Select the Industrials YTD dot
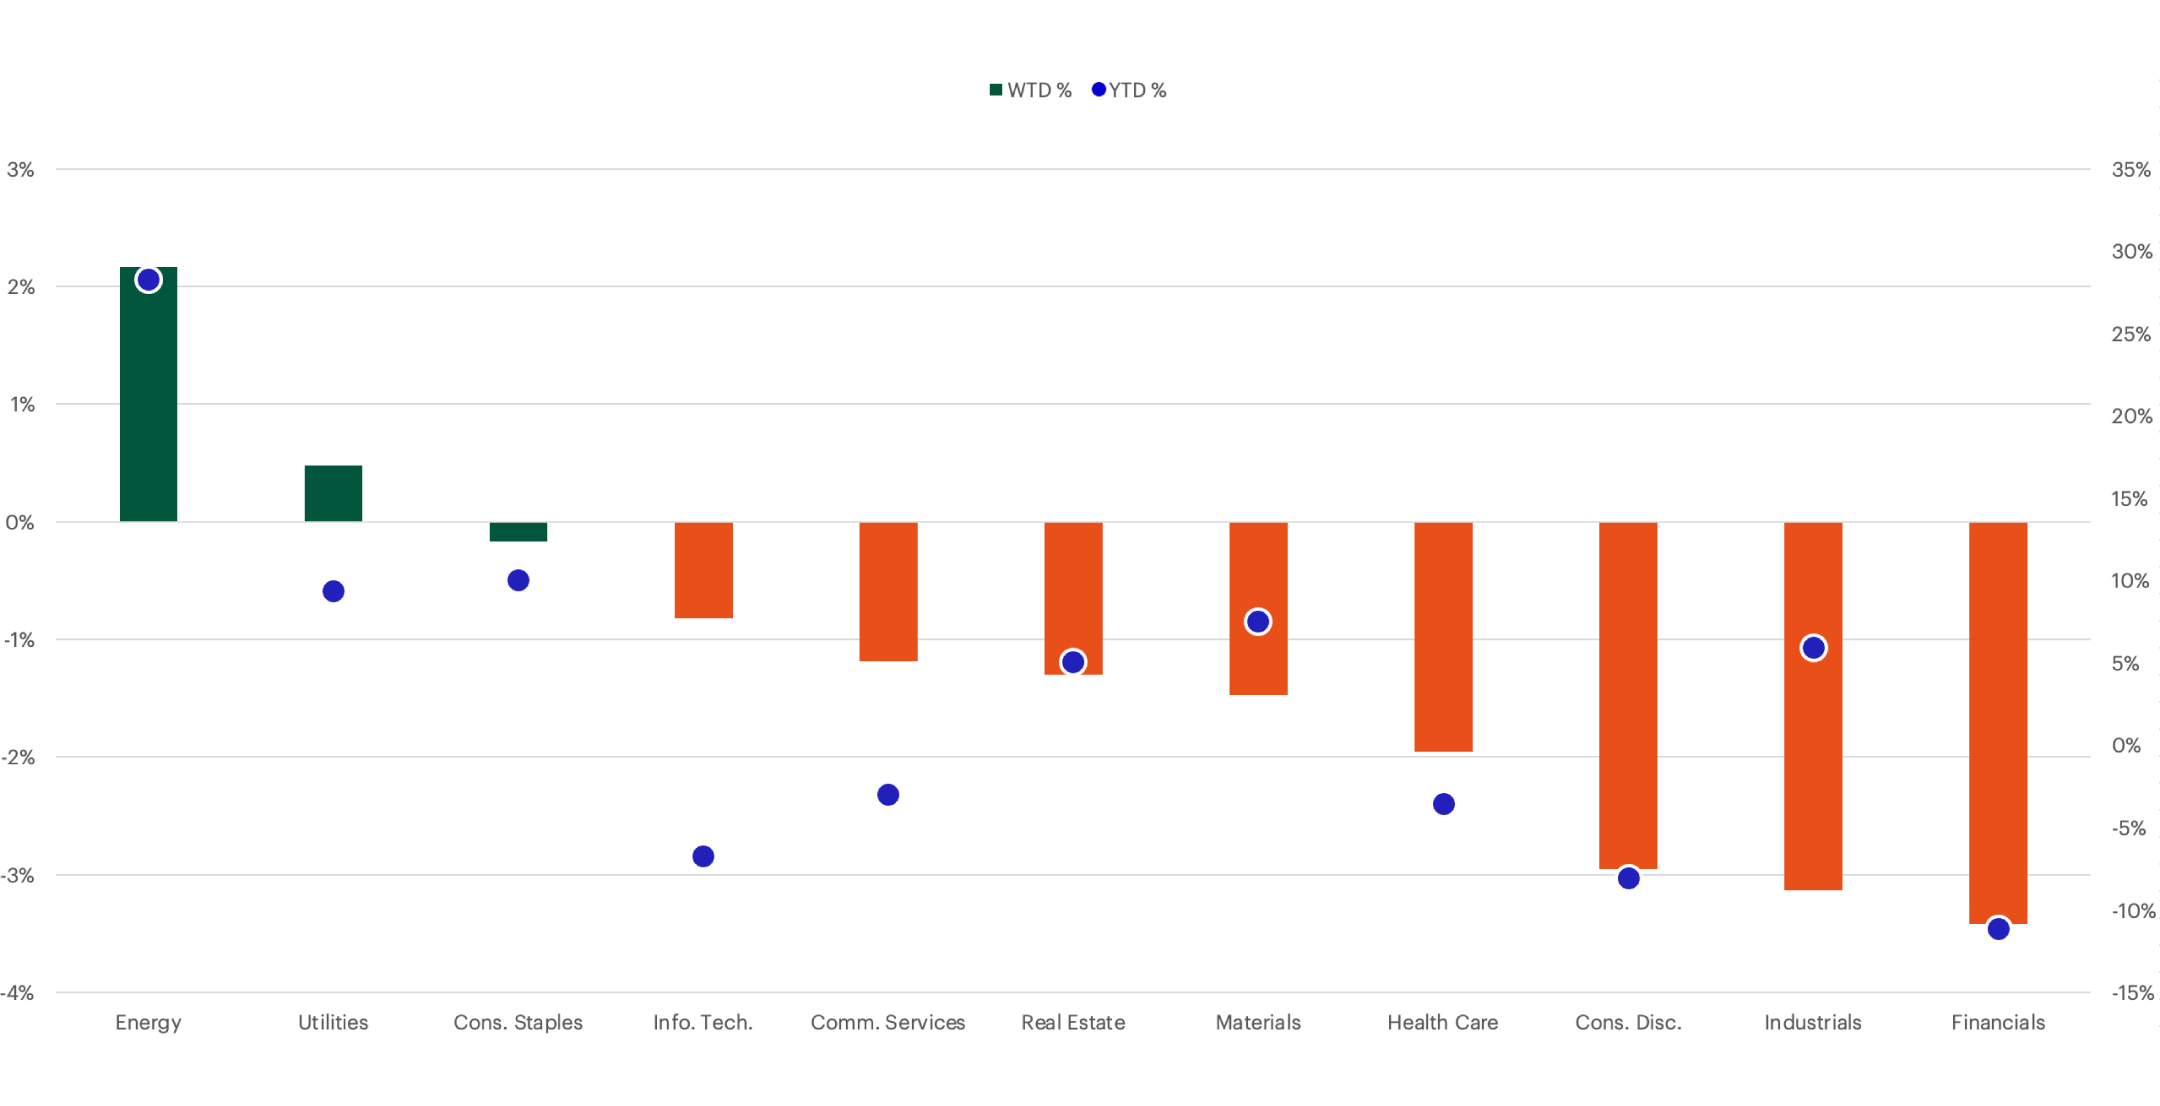Image resolution: width=2160 pixels, height=1106 pixels. (1812, 648)
